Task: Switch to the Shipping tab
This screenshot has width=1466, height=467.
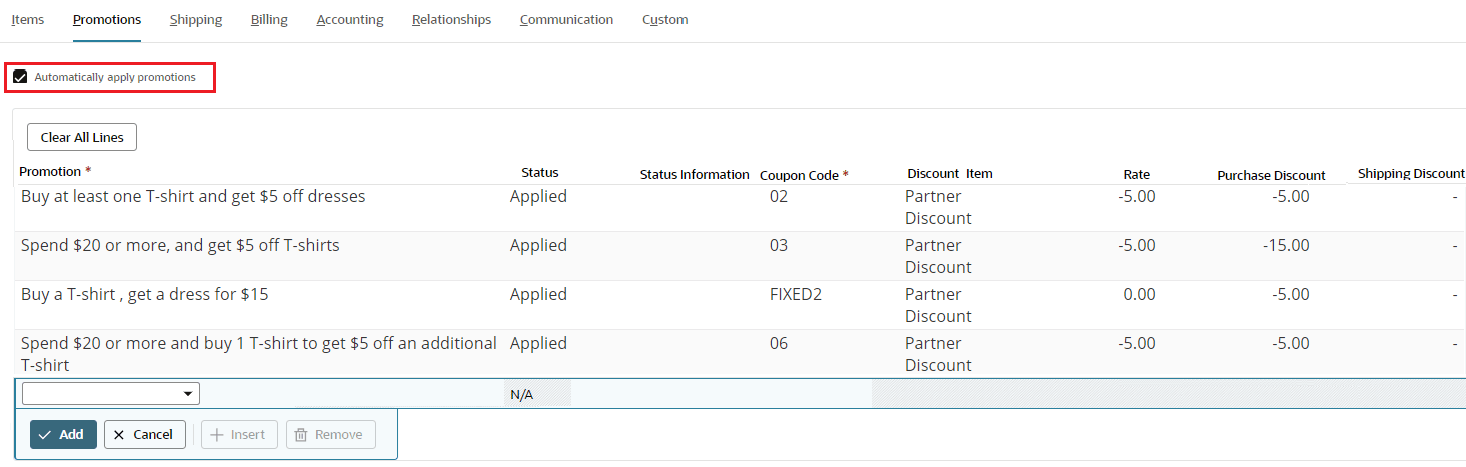Action: point(196,19)
